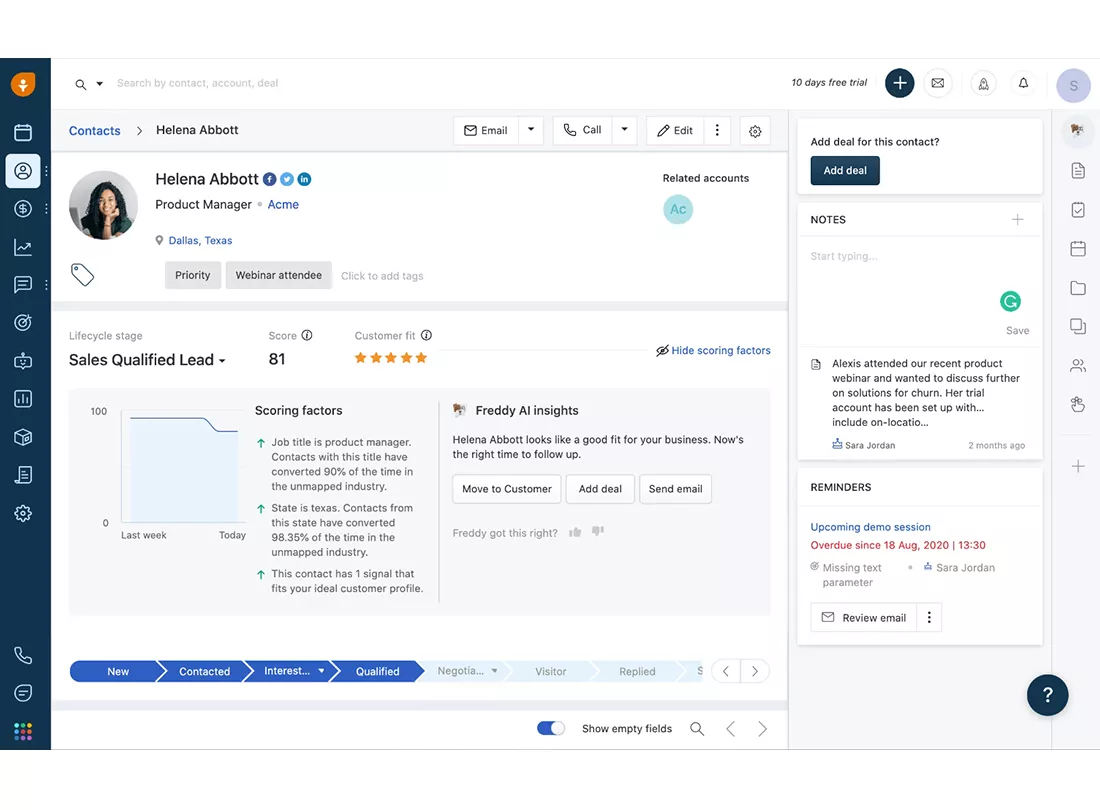The image size is (1100, 810).
Task: Open the Contacts panel in the left sidebar
Action: pyautogui.click(x=24, y=171)
